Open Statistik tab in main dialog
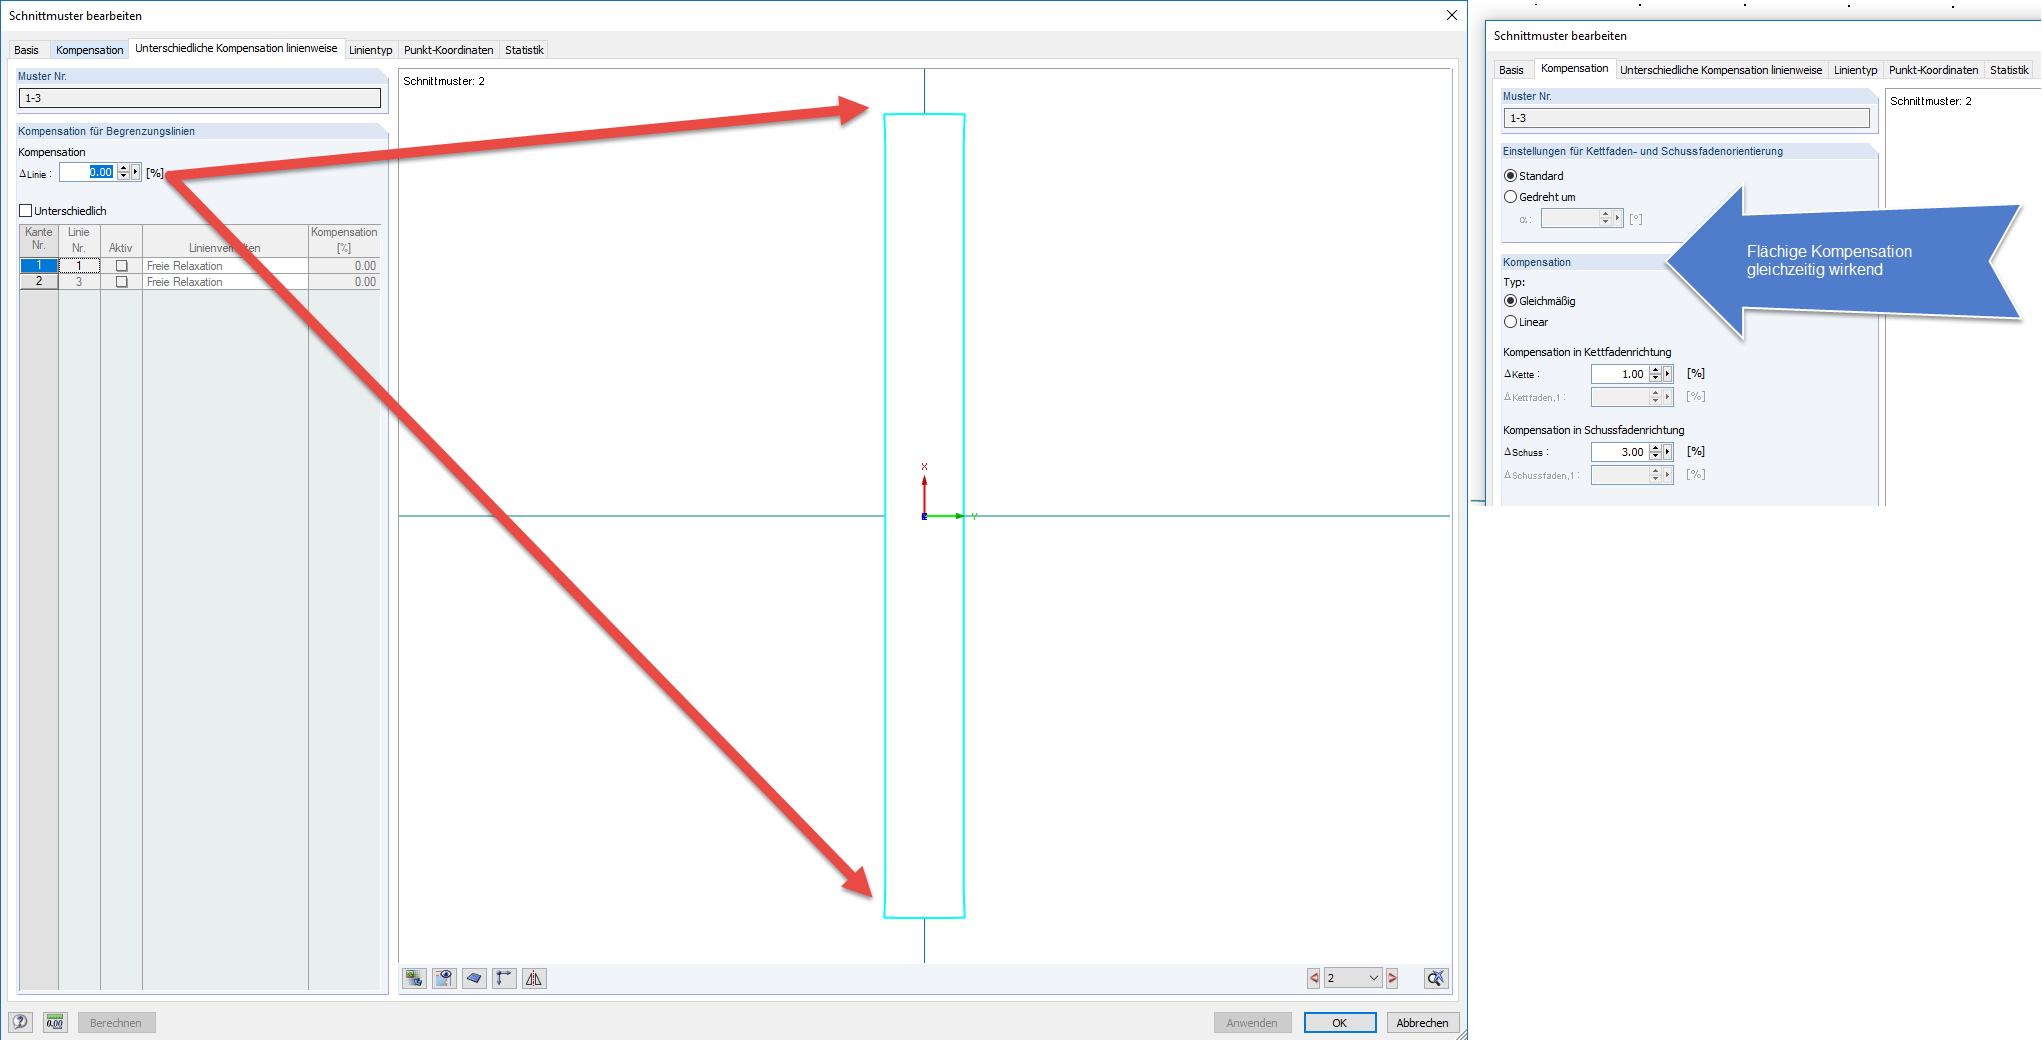Screen dimensions: 2042x1040 (x=524, y=50)
